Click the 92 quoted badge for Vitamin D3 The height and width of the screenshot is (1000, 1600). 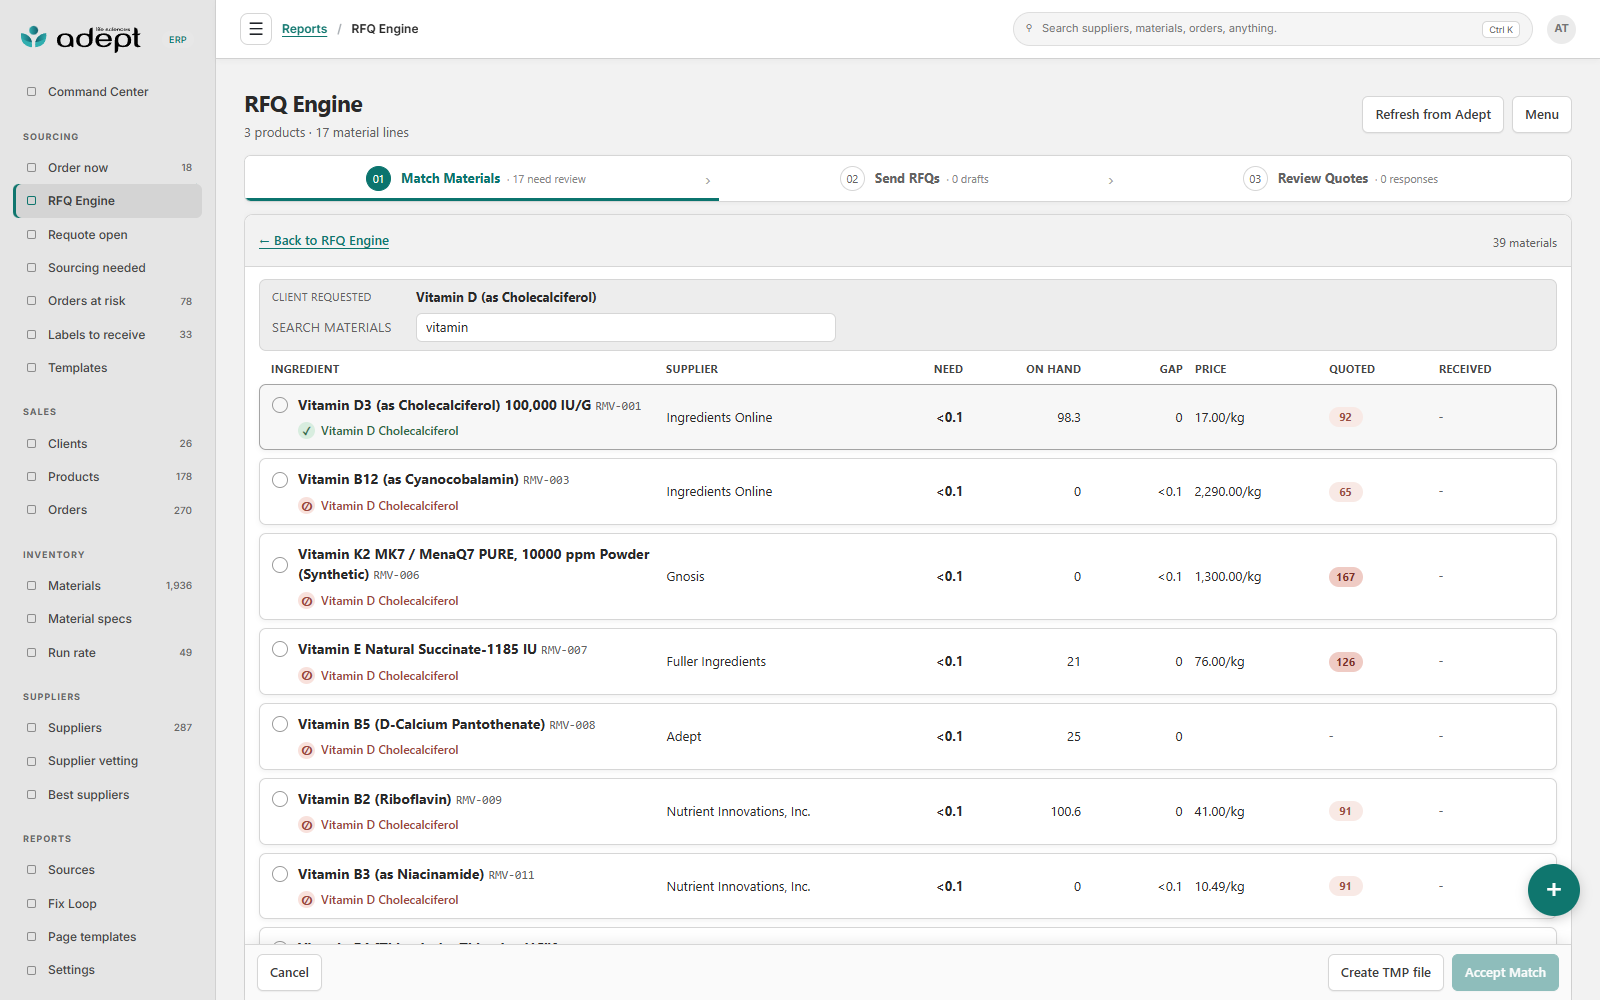[x=1345, y=418]
